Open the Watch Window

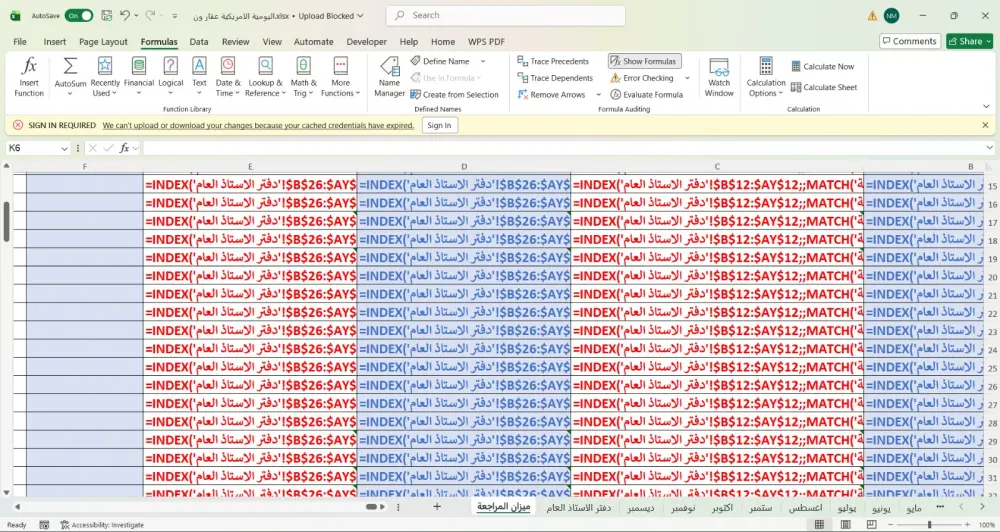click(719, 77)
